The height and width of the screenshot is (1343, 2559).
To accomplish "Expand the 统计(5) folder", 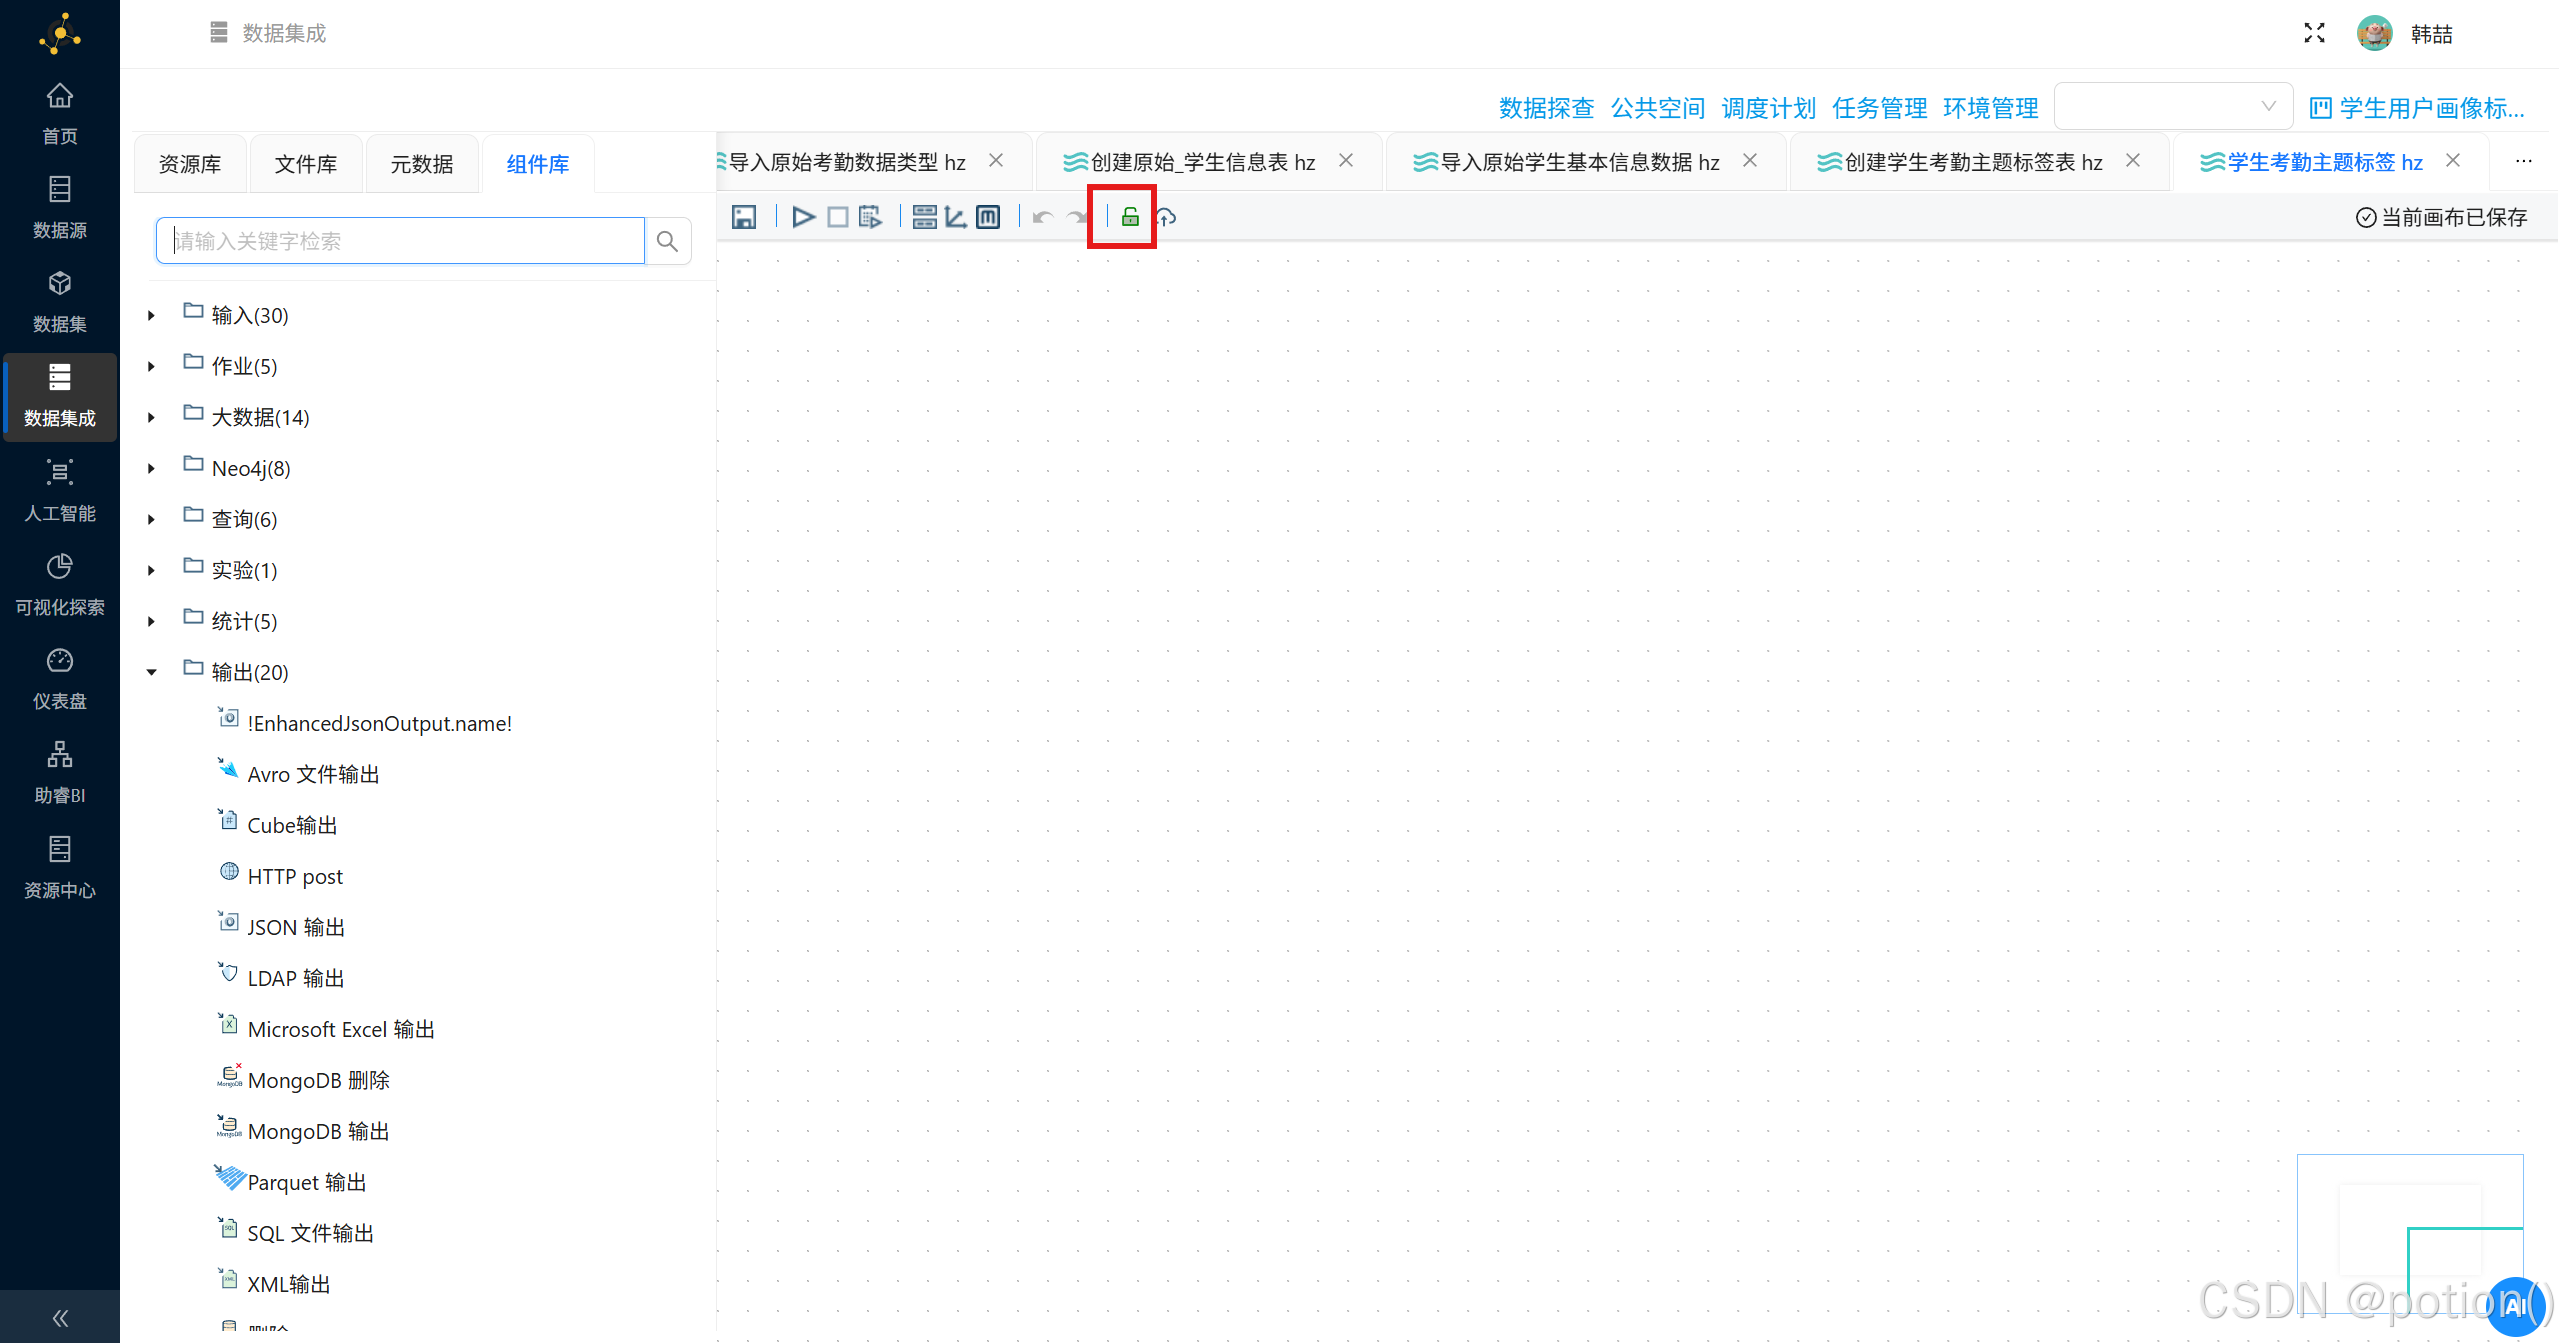I will pyautogui.click(x=152, y=622).
